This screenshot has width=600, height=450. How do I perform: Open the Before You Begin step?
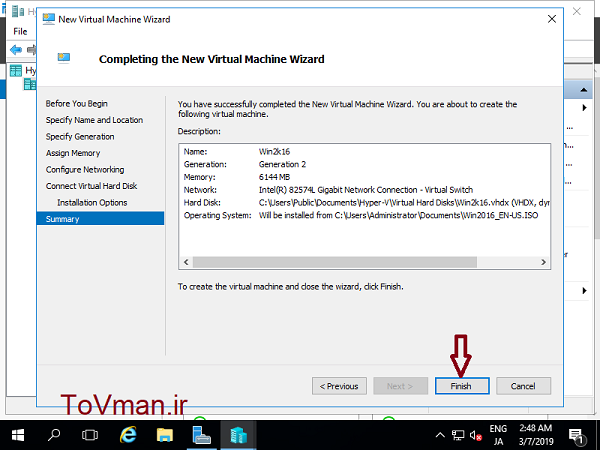(x=77, y=104)
